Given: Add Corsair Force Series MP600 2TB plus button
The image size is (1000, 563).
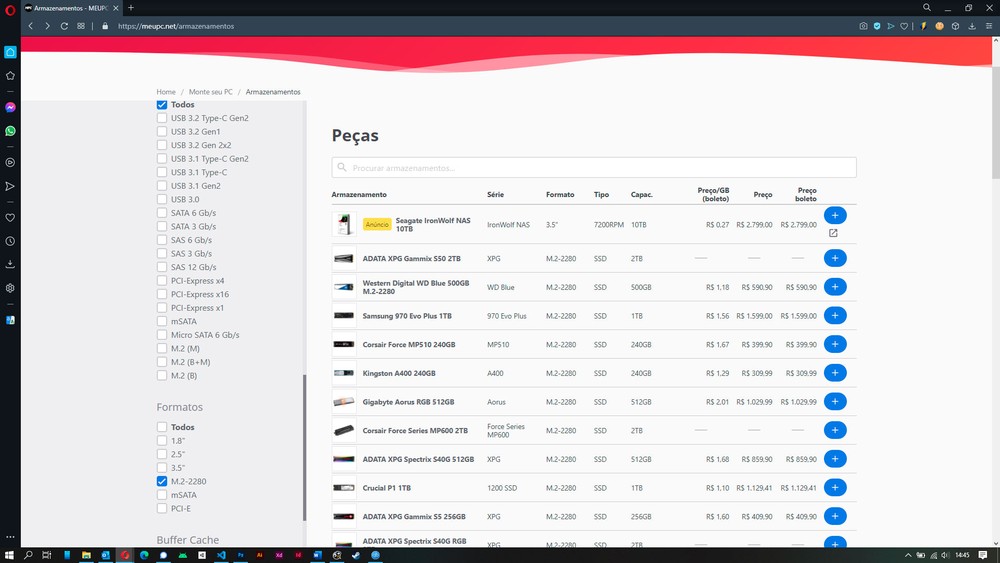Looking at the screenshot, I should [835, 430].
